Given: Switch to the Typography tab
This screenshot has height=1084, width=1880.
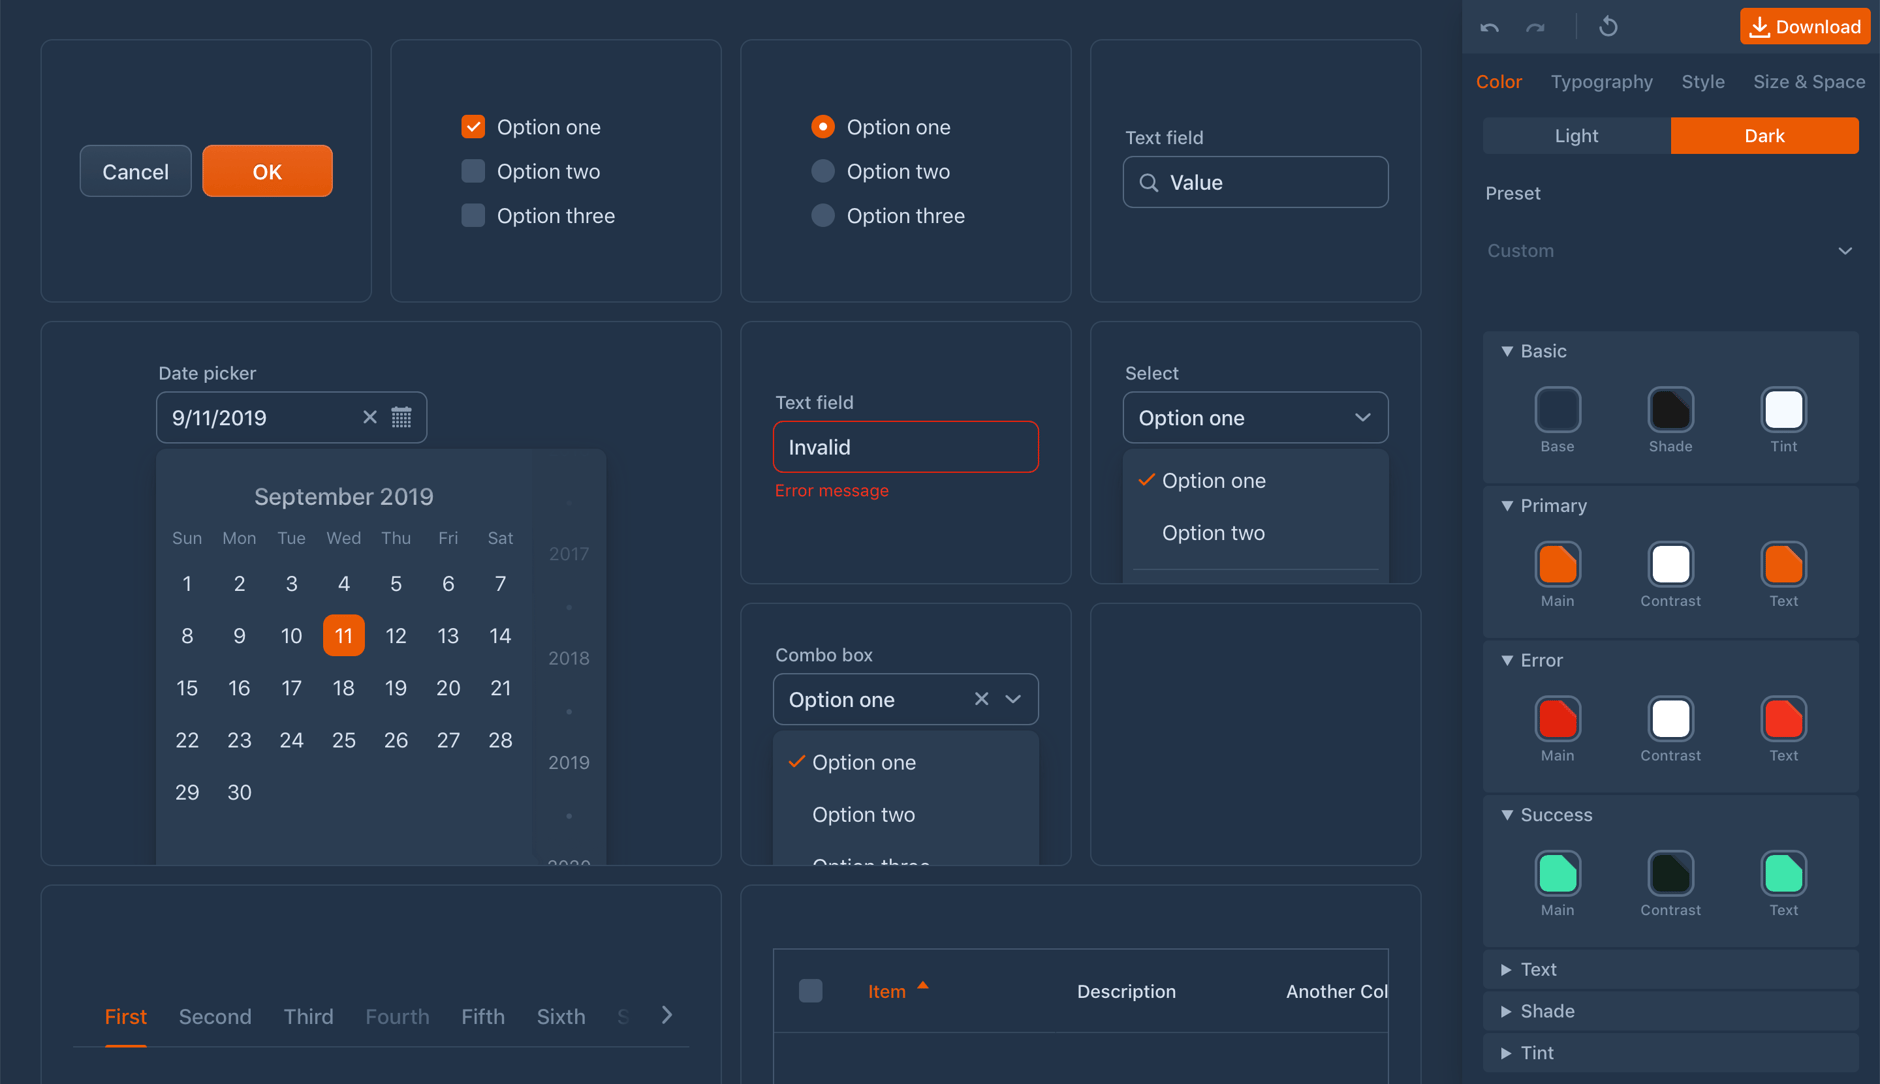Looking at the screenshot, I should pyautogui.click(x=1601, y=81).
